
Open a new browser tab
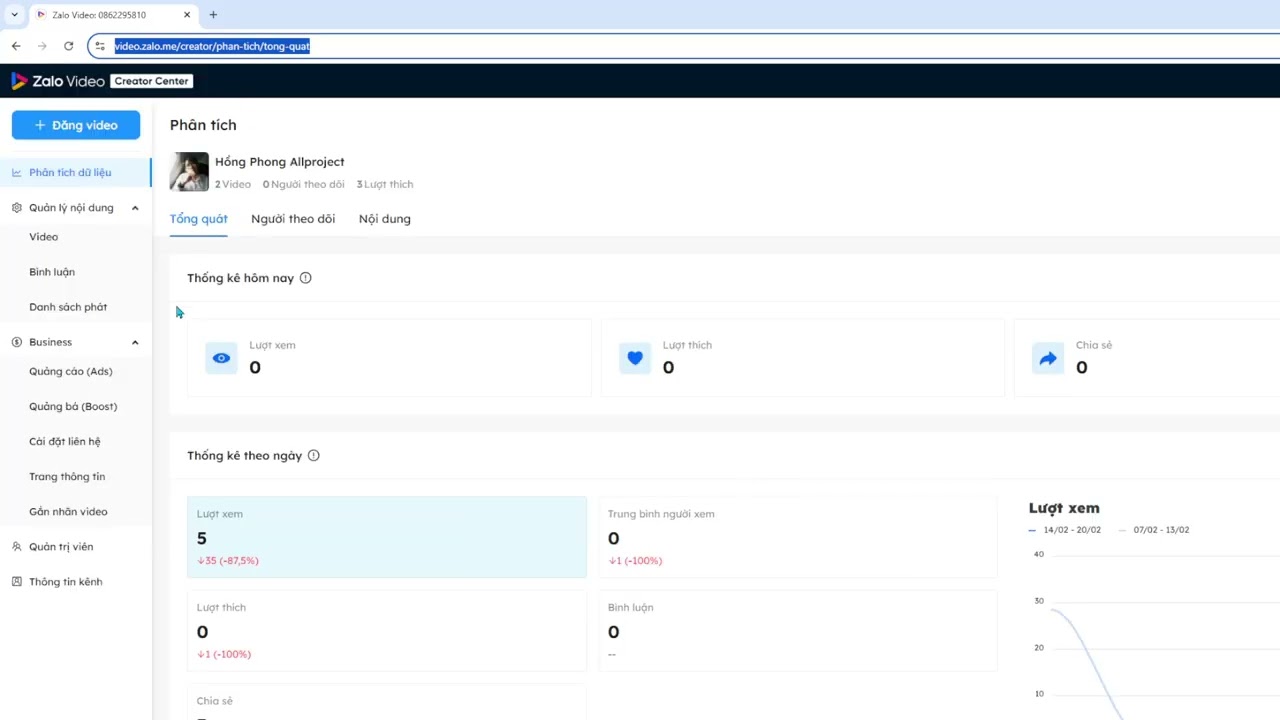click(x=213, y=15)
